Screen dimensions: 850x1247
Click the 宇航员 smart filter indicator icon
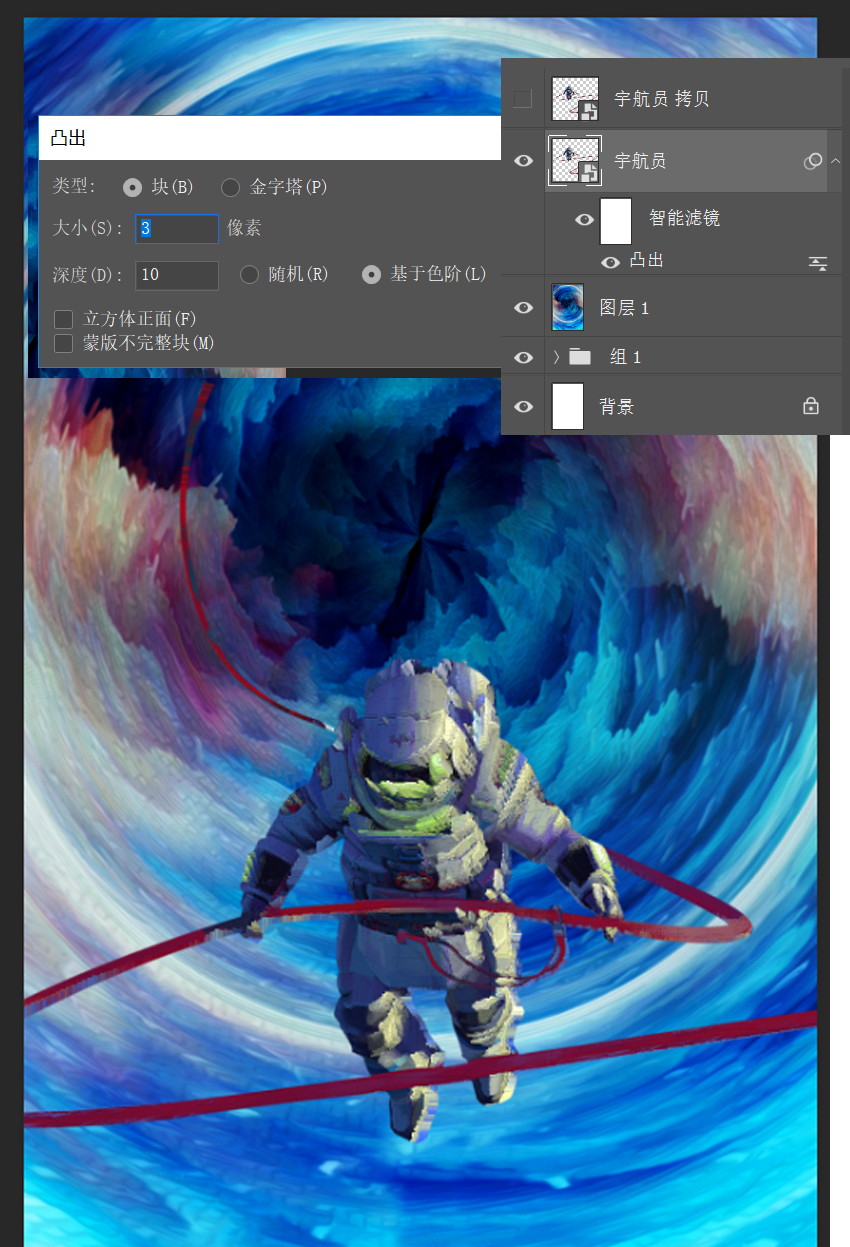coord(813,161)
